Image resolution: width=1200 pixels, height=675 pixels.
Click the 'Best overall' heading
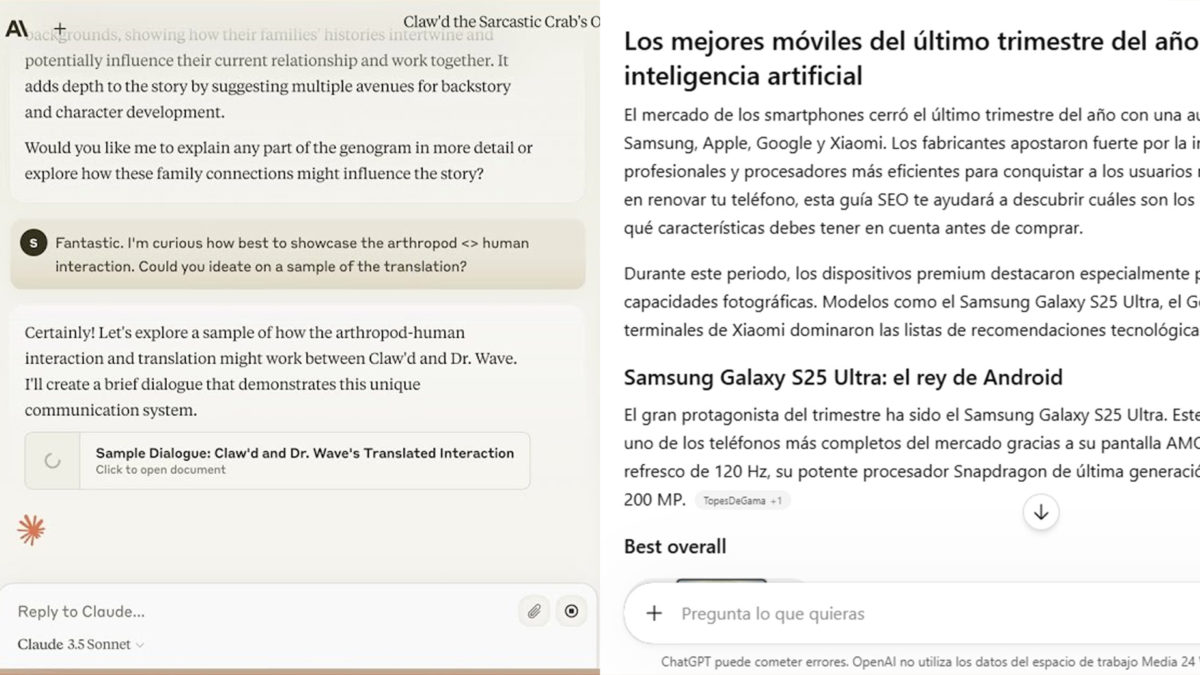[675, 546]
